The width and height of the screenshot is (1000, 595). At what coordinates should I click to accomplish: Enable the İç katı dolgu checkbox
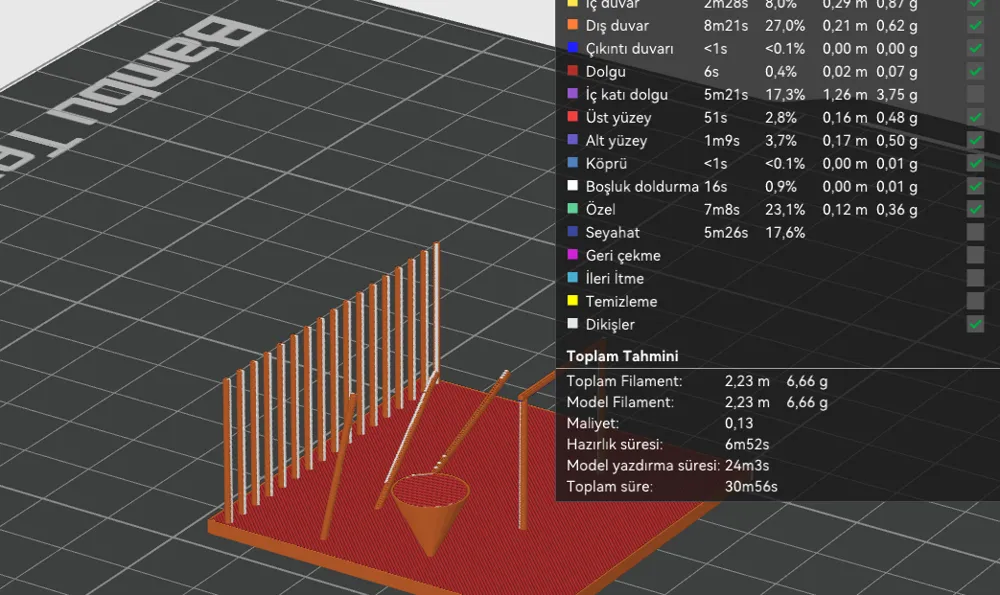pos(975,94)
